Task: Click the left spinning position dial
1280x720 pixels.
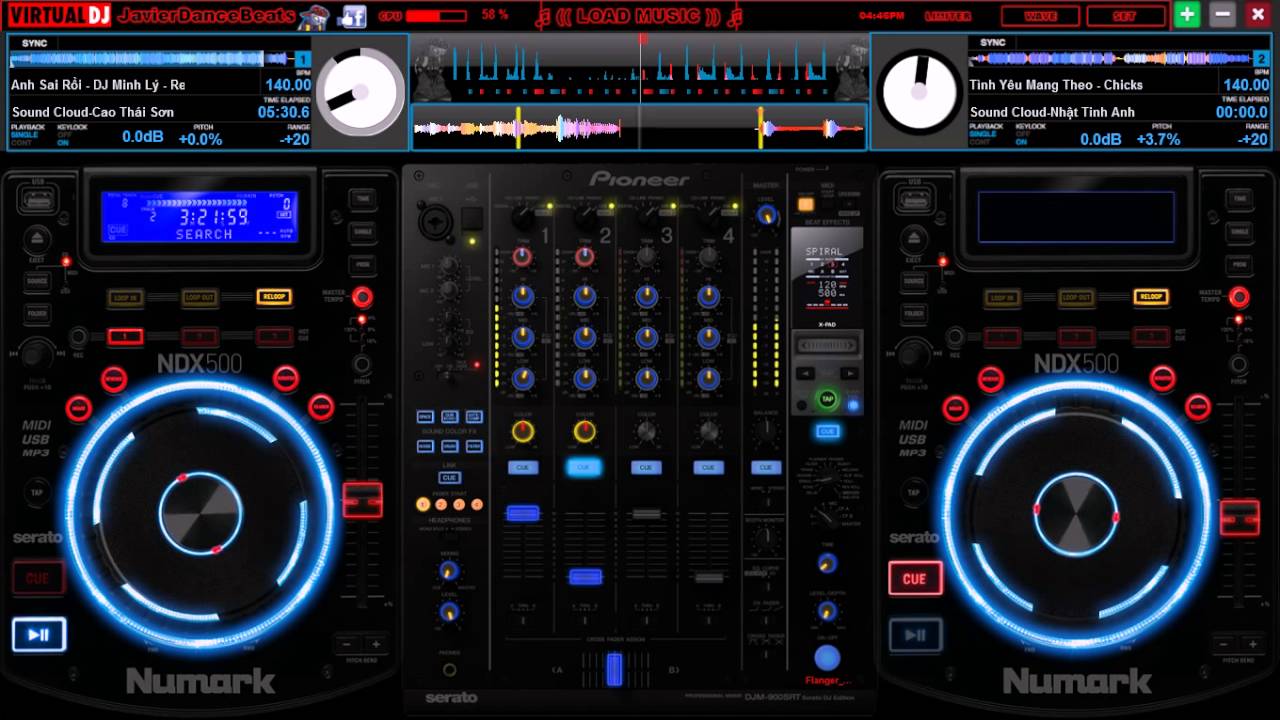Action: click(360, 92)
